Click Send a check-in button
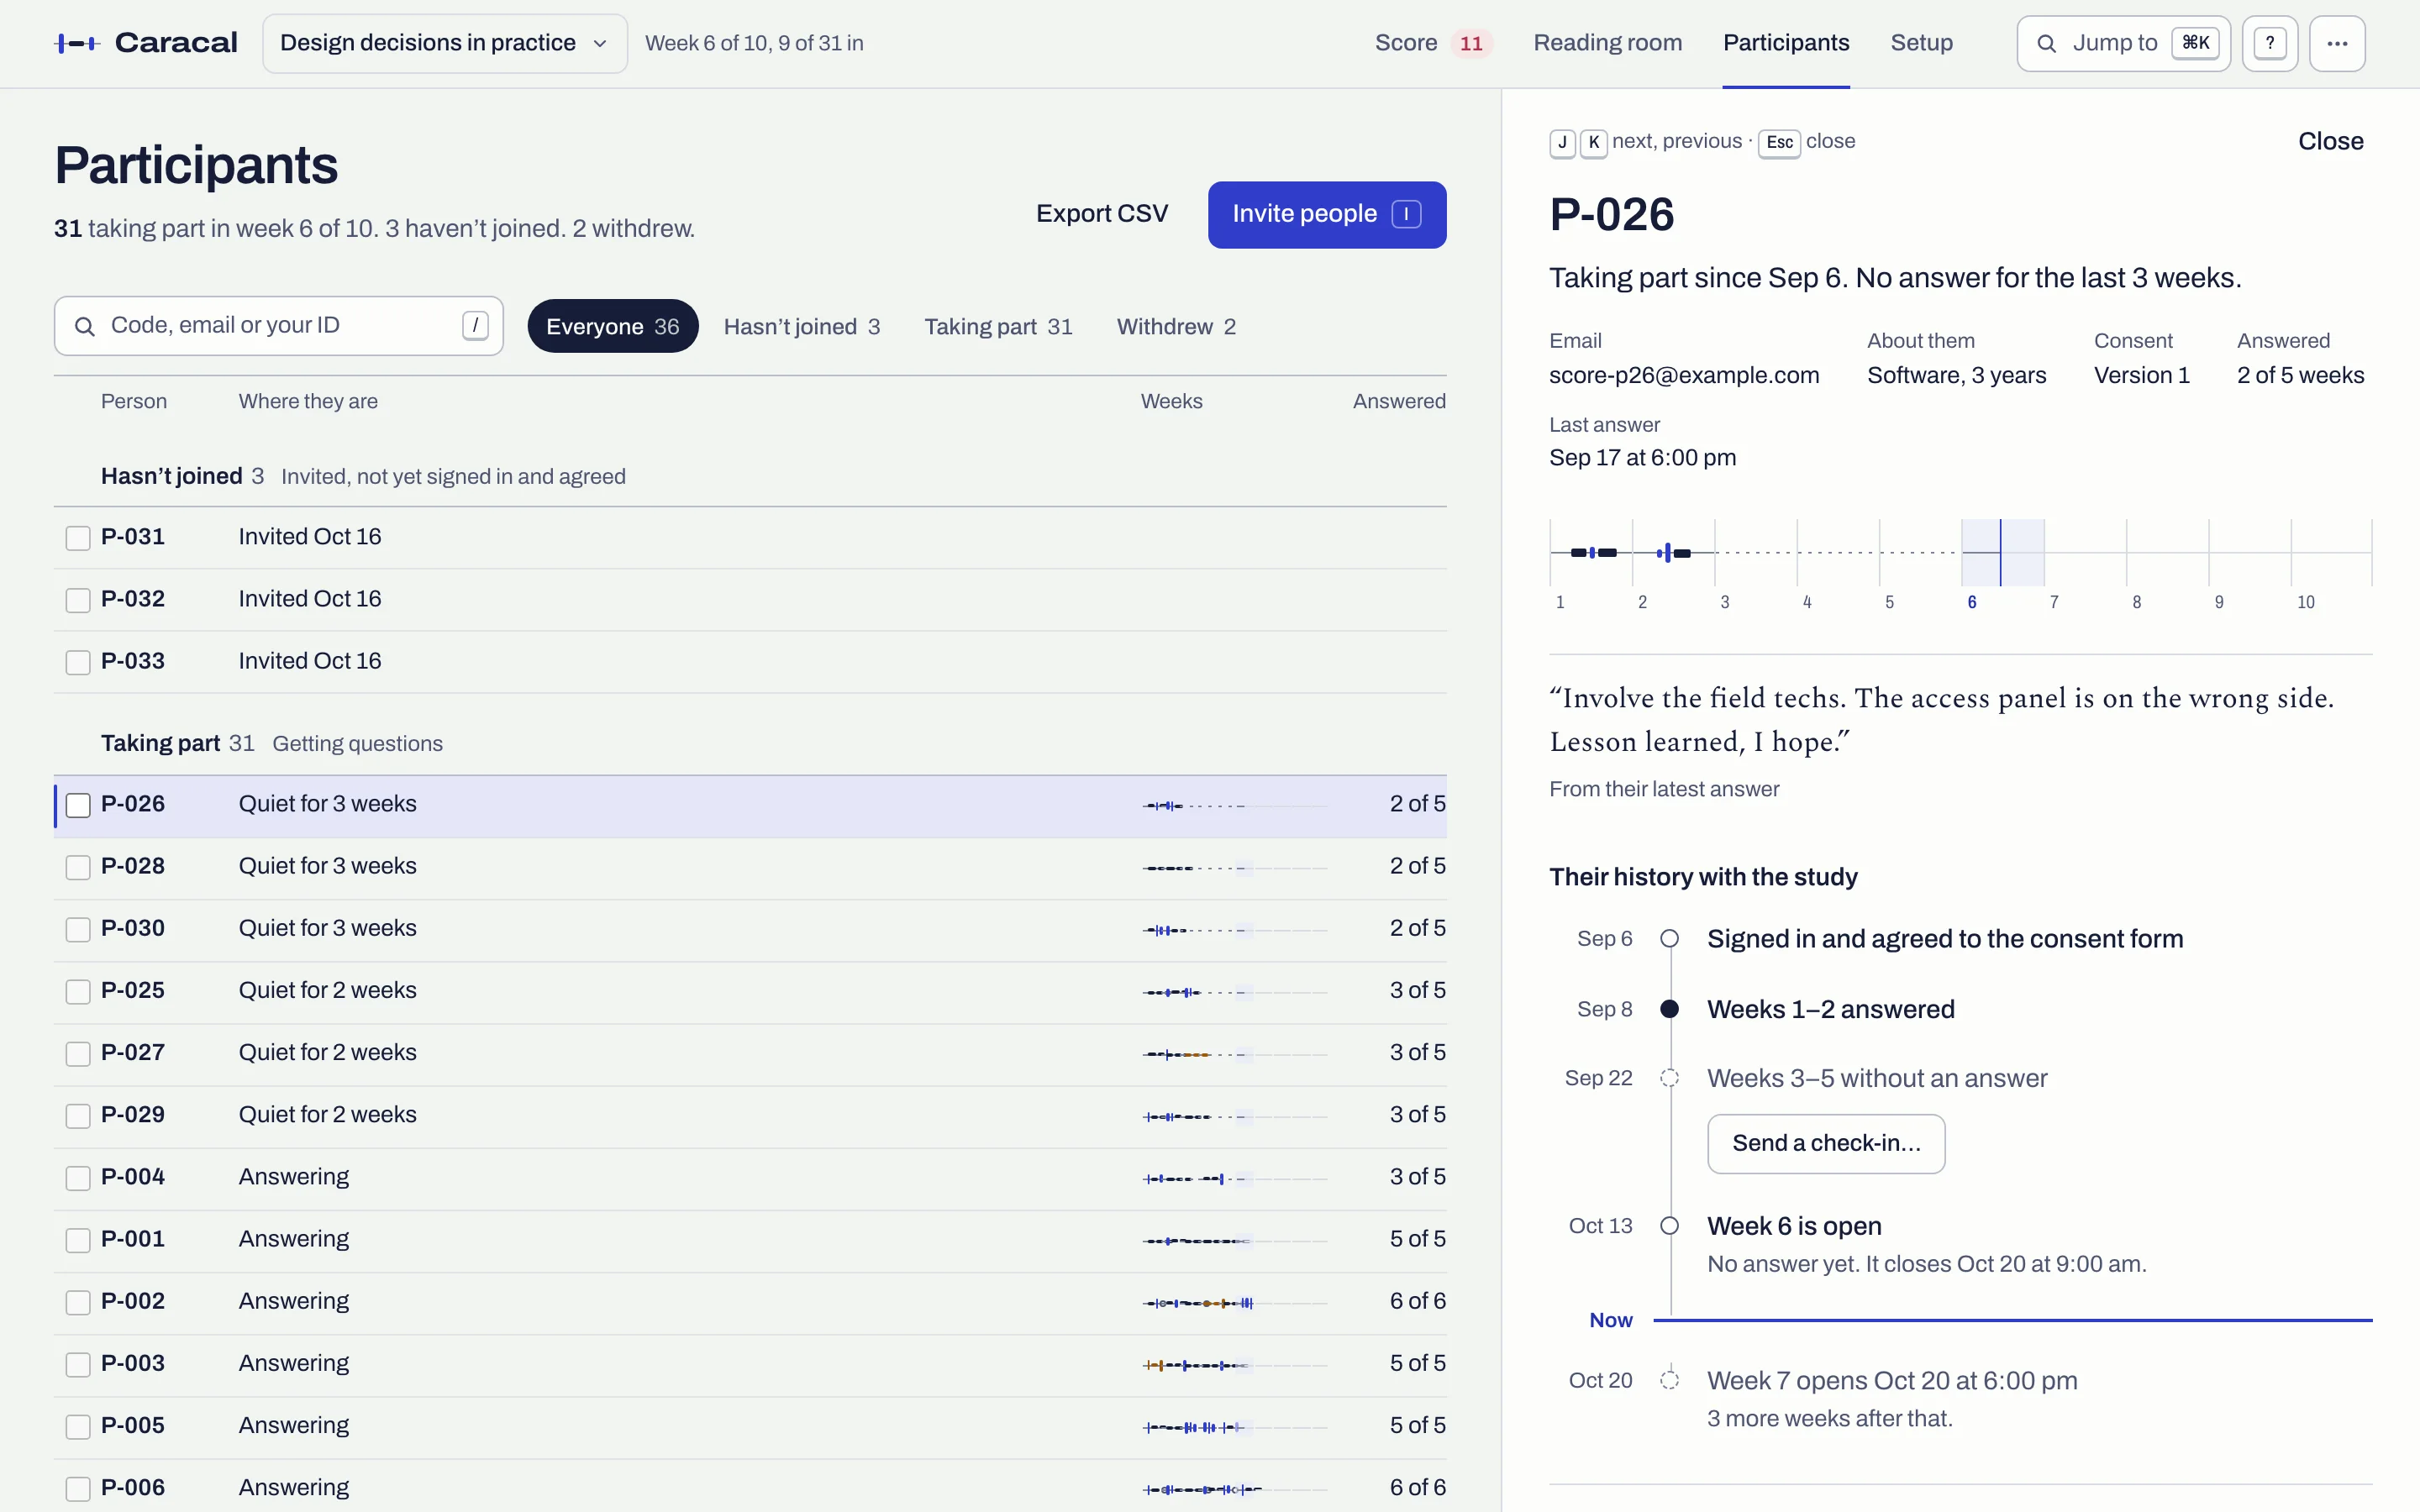 [1825, 1143]
